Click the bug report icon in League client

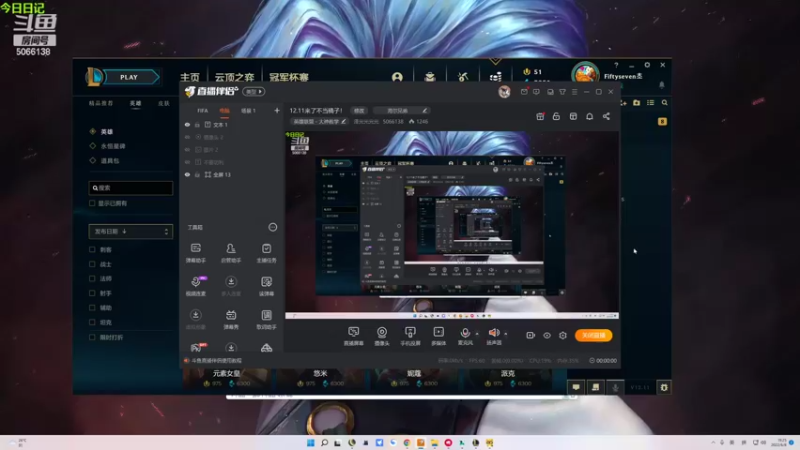pos(664,387)
